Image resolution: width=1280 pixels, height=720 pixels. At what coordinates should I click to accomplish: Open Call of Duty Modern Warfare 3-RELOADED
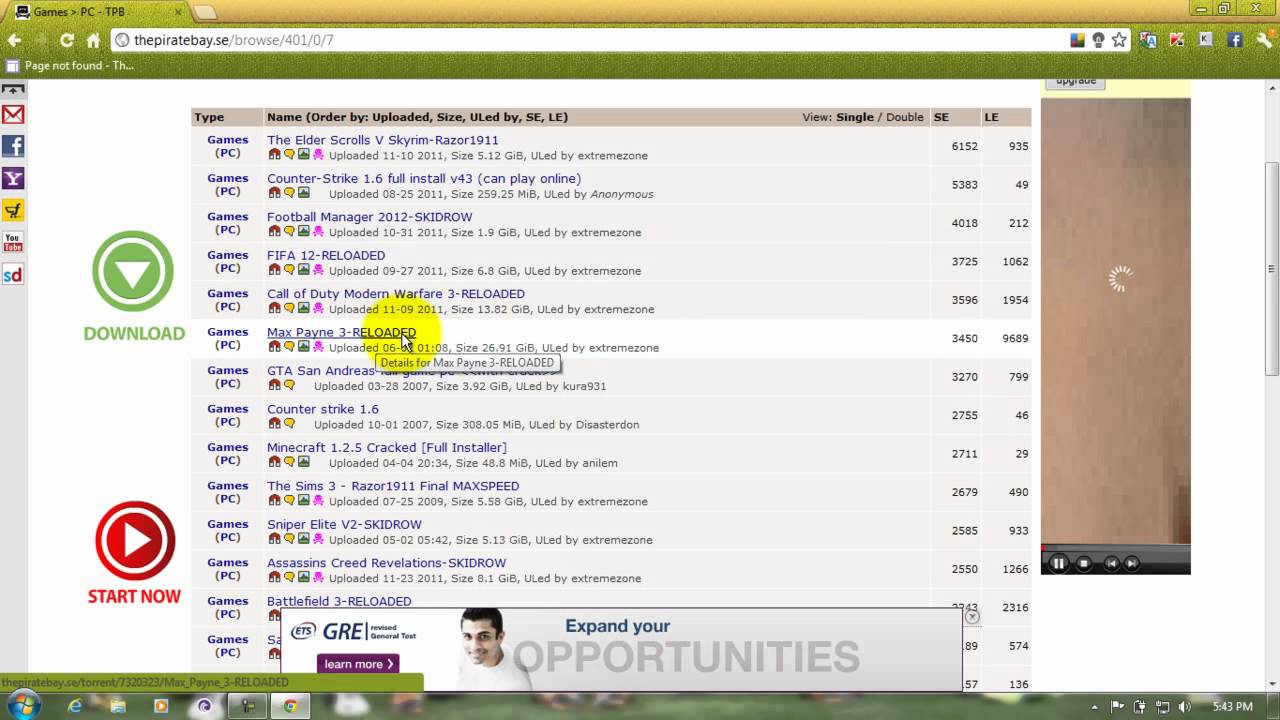(x=396, y=294)
